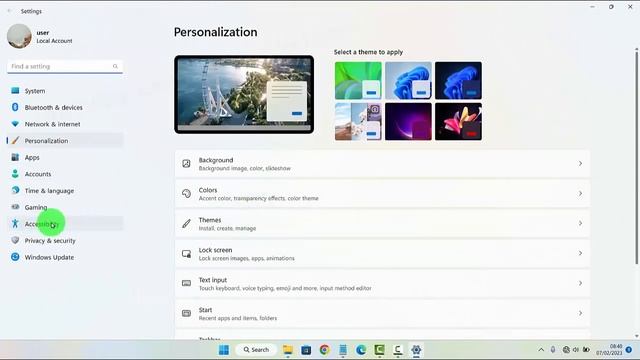Click the Start row icon
This screenshot has height=360, width=640.
[186, 313]
